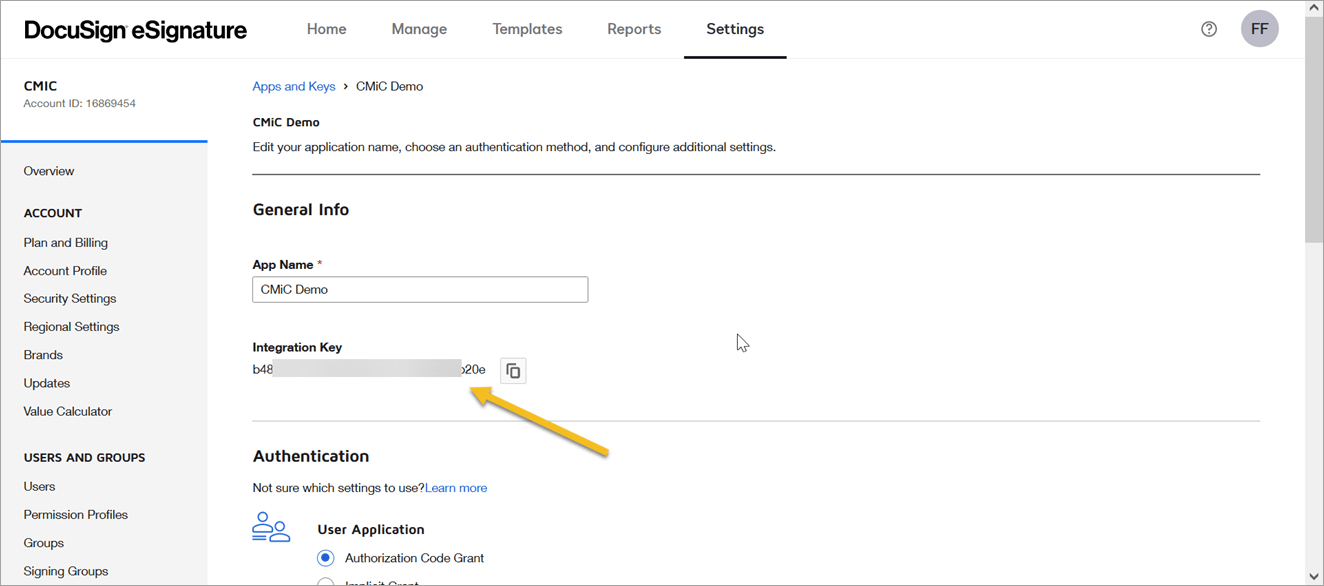Click the Account ID: 16869454 text

80,104
